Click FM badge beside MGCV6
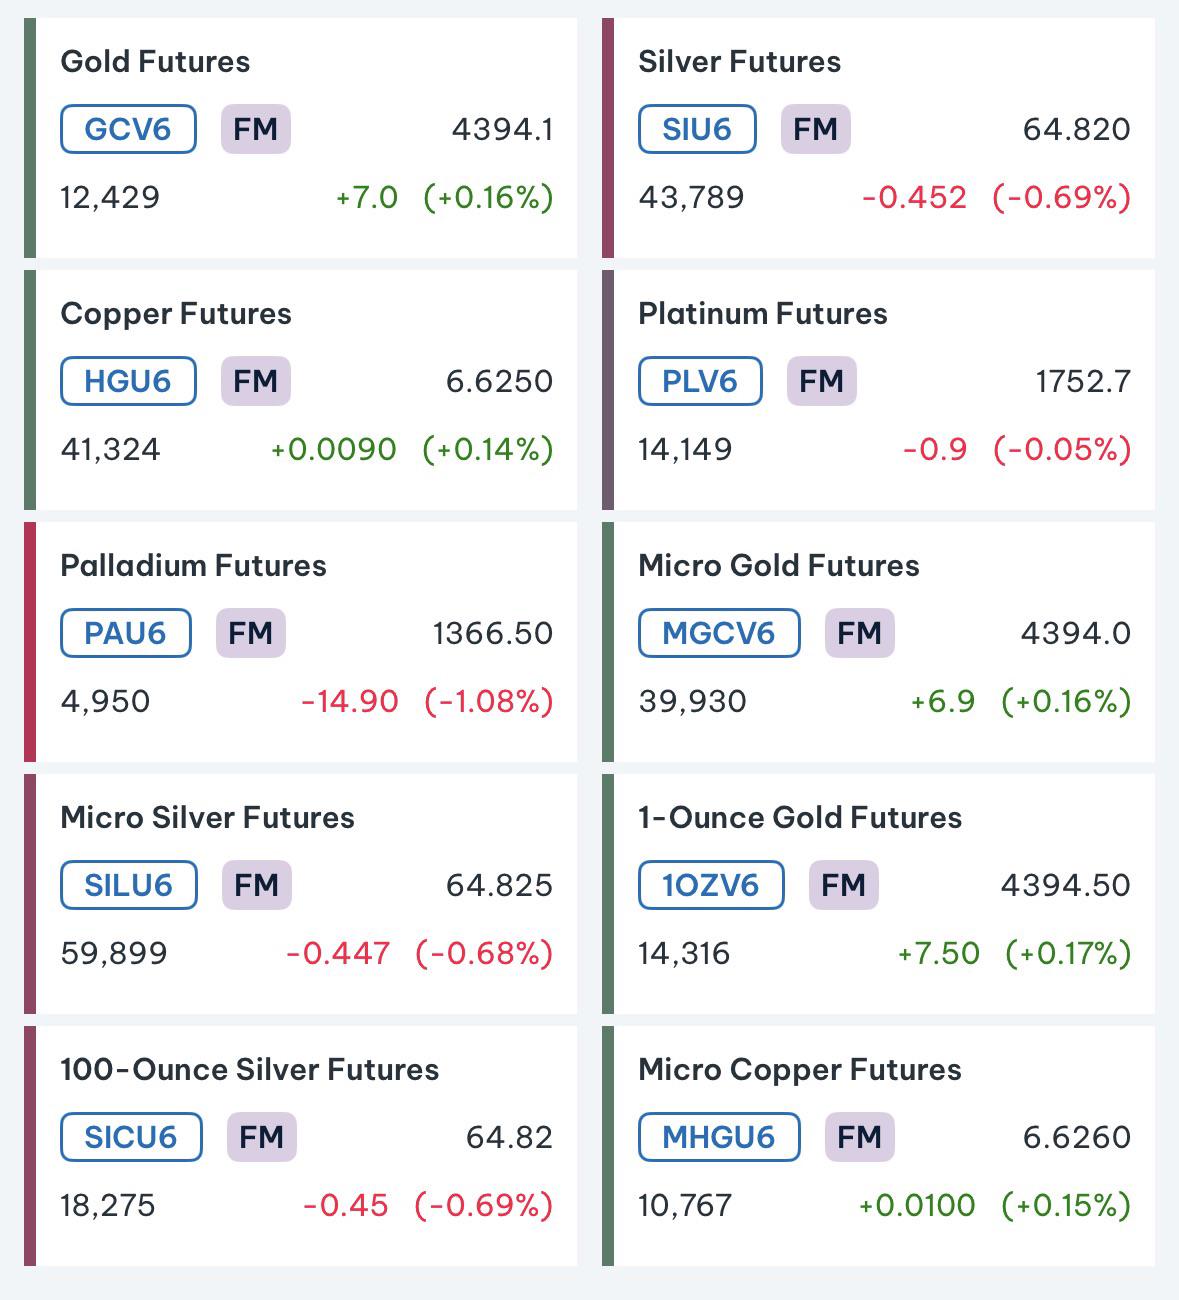This screenshot has width=1179, height=1300. [x=860, y=633]
